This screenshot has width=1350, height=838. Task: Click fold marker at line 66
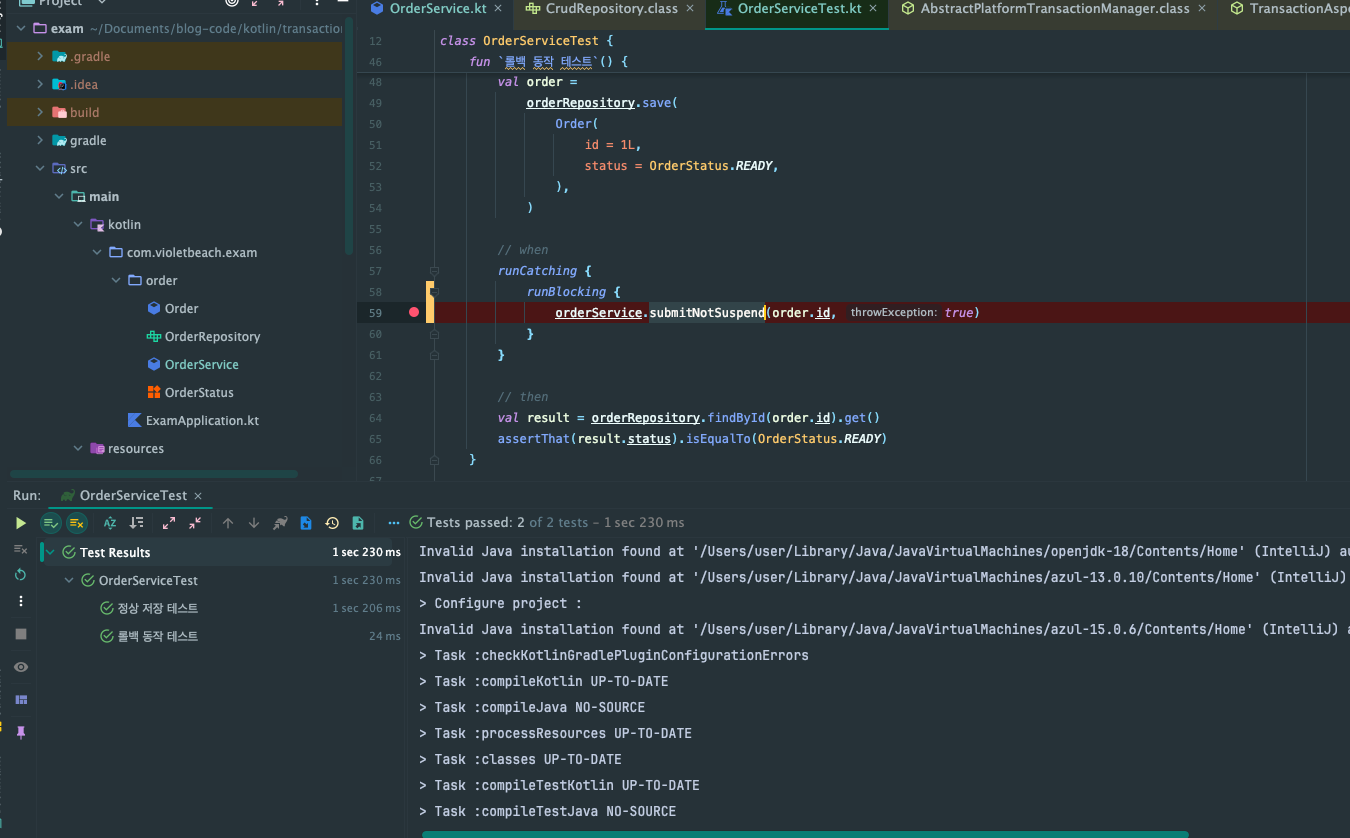click(x=435, y=460)
